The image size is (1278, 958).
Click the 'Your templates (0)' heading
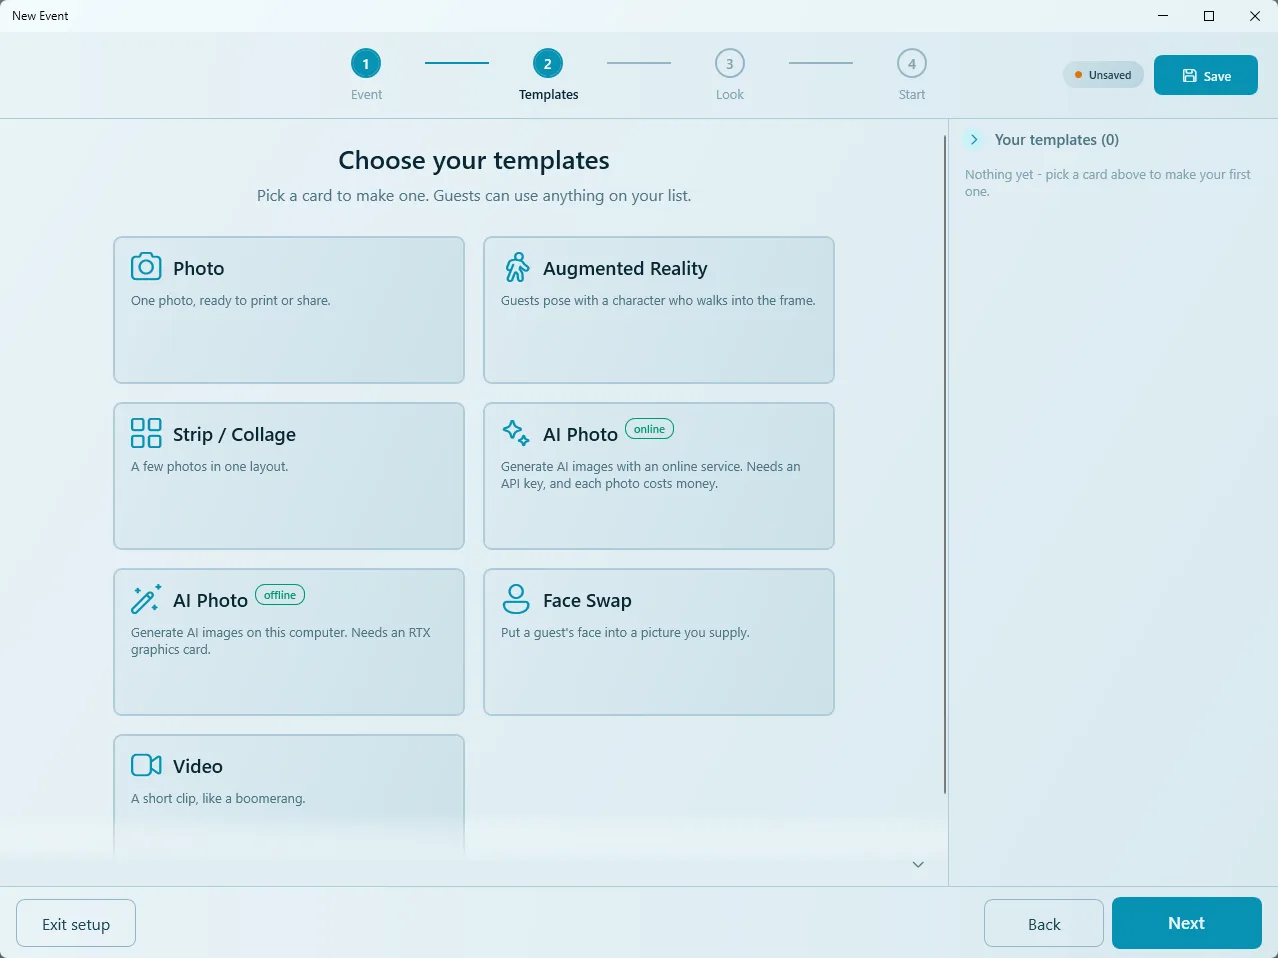click(1057, 140)
